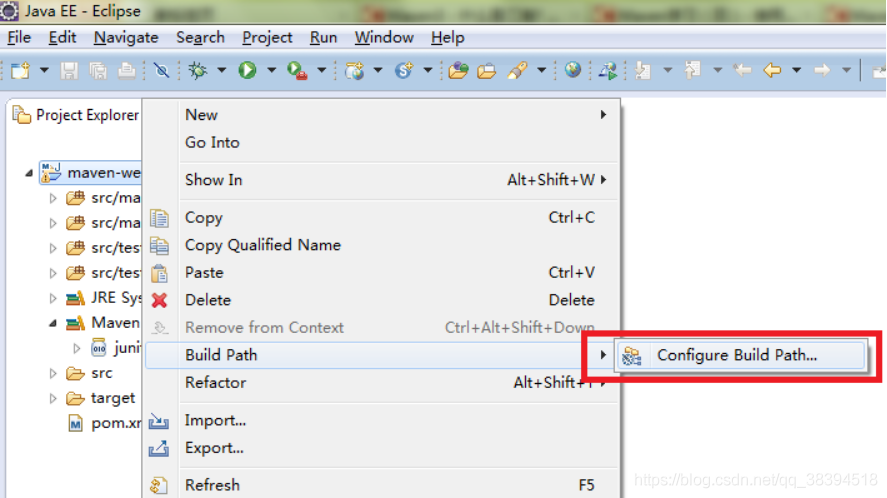
Task: Open the Project menu
Action: coord(267,37)
